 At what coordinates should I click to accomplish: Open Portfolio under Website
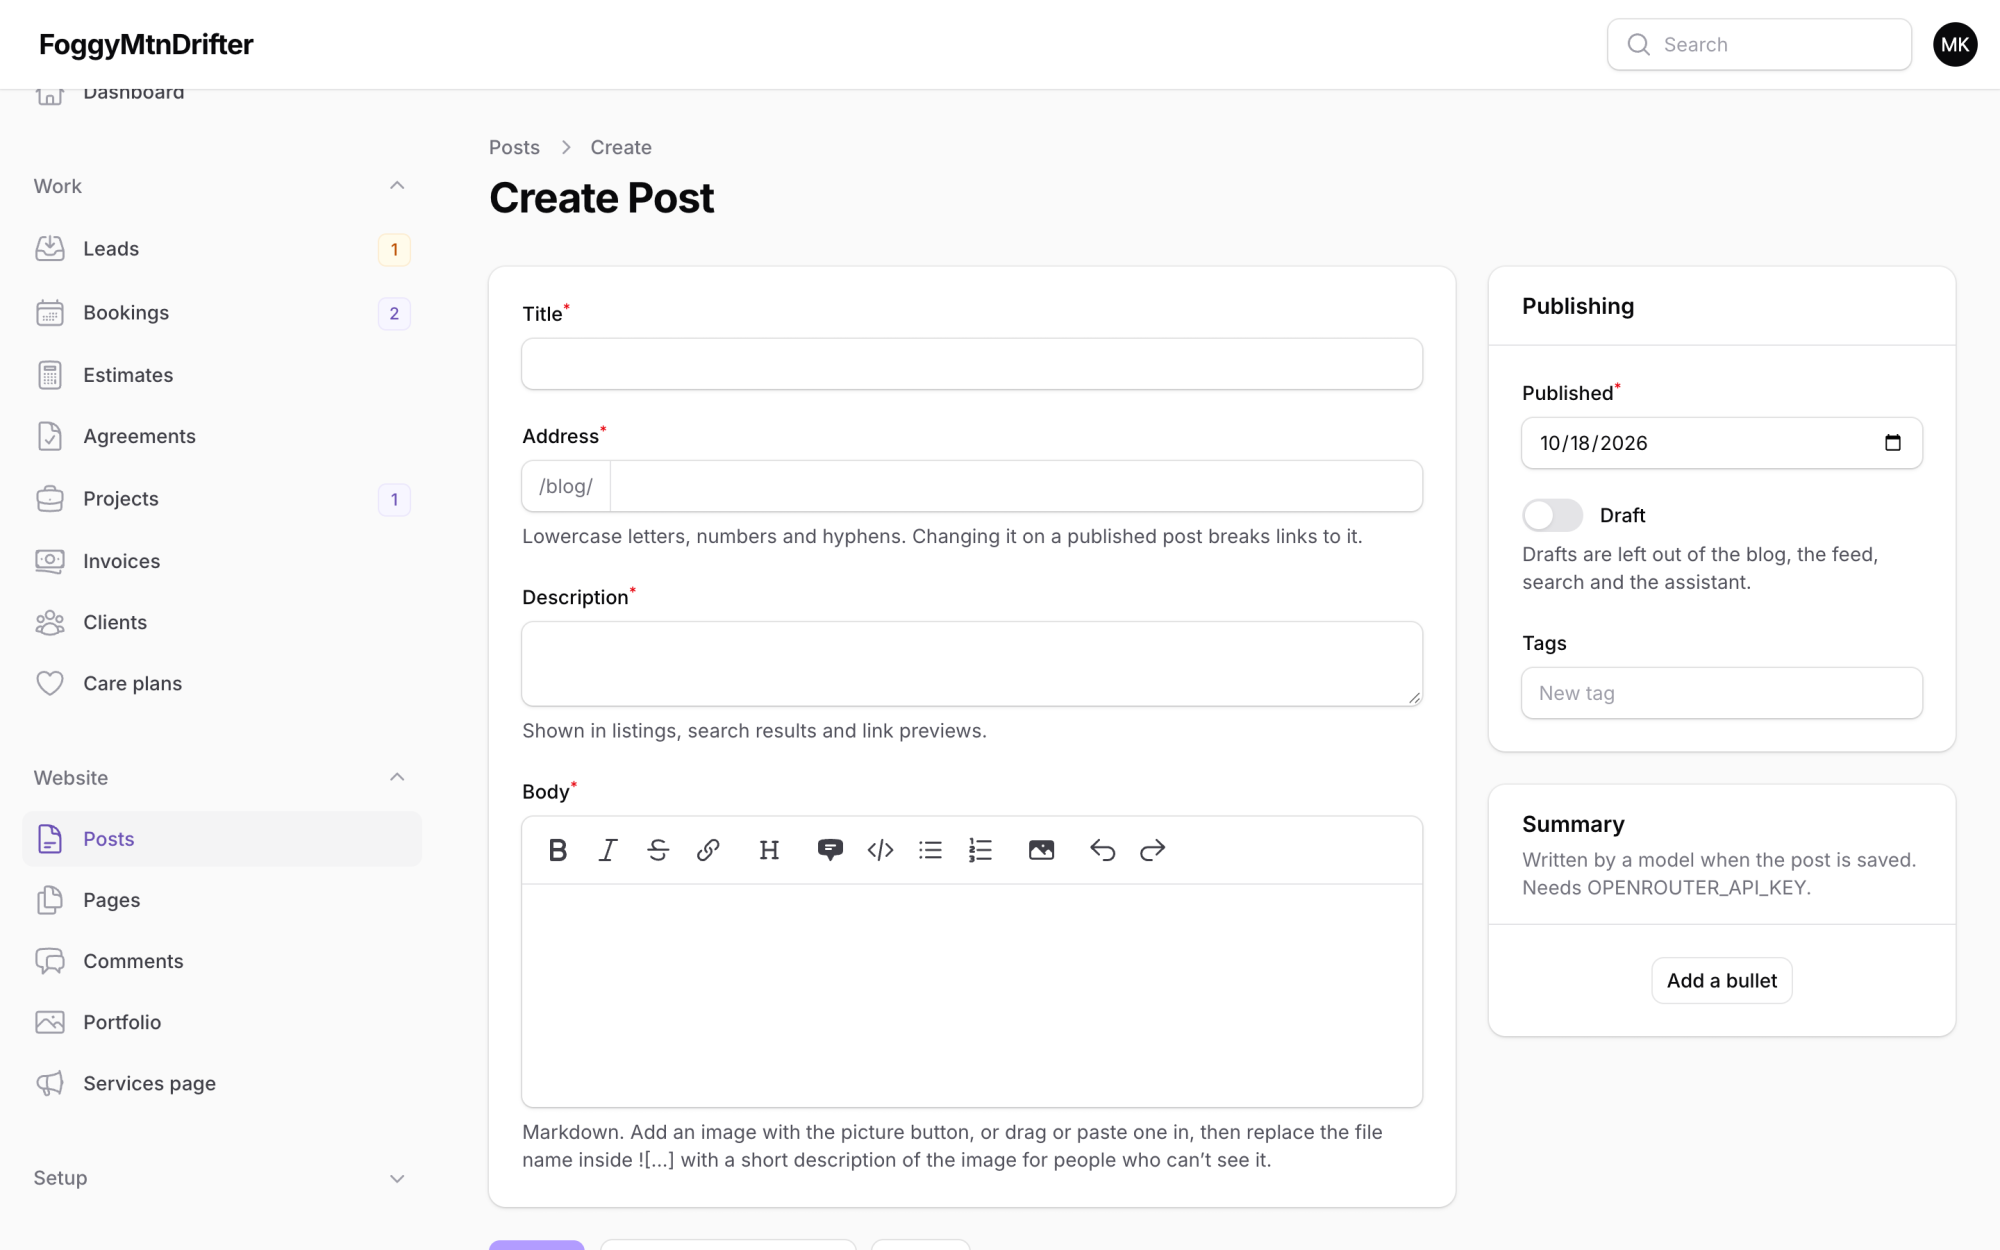[222, 1022]
